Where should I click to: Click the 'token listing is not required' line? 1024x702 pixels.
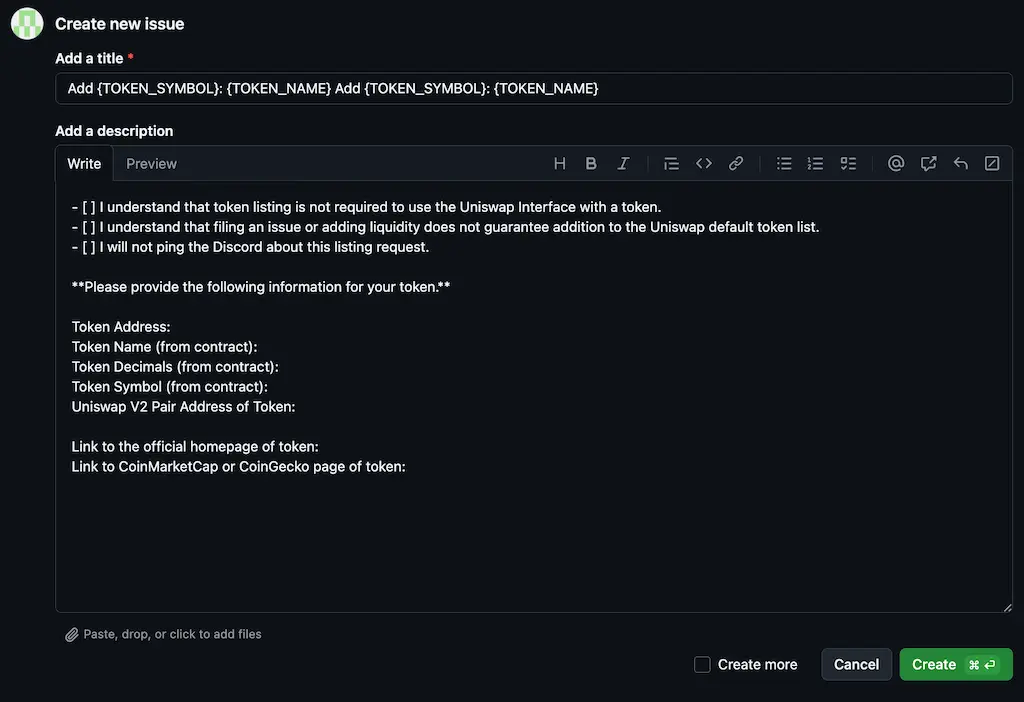(366, 207)
